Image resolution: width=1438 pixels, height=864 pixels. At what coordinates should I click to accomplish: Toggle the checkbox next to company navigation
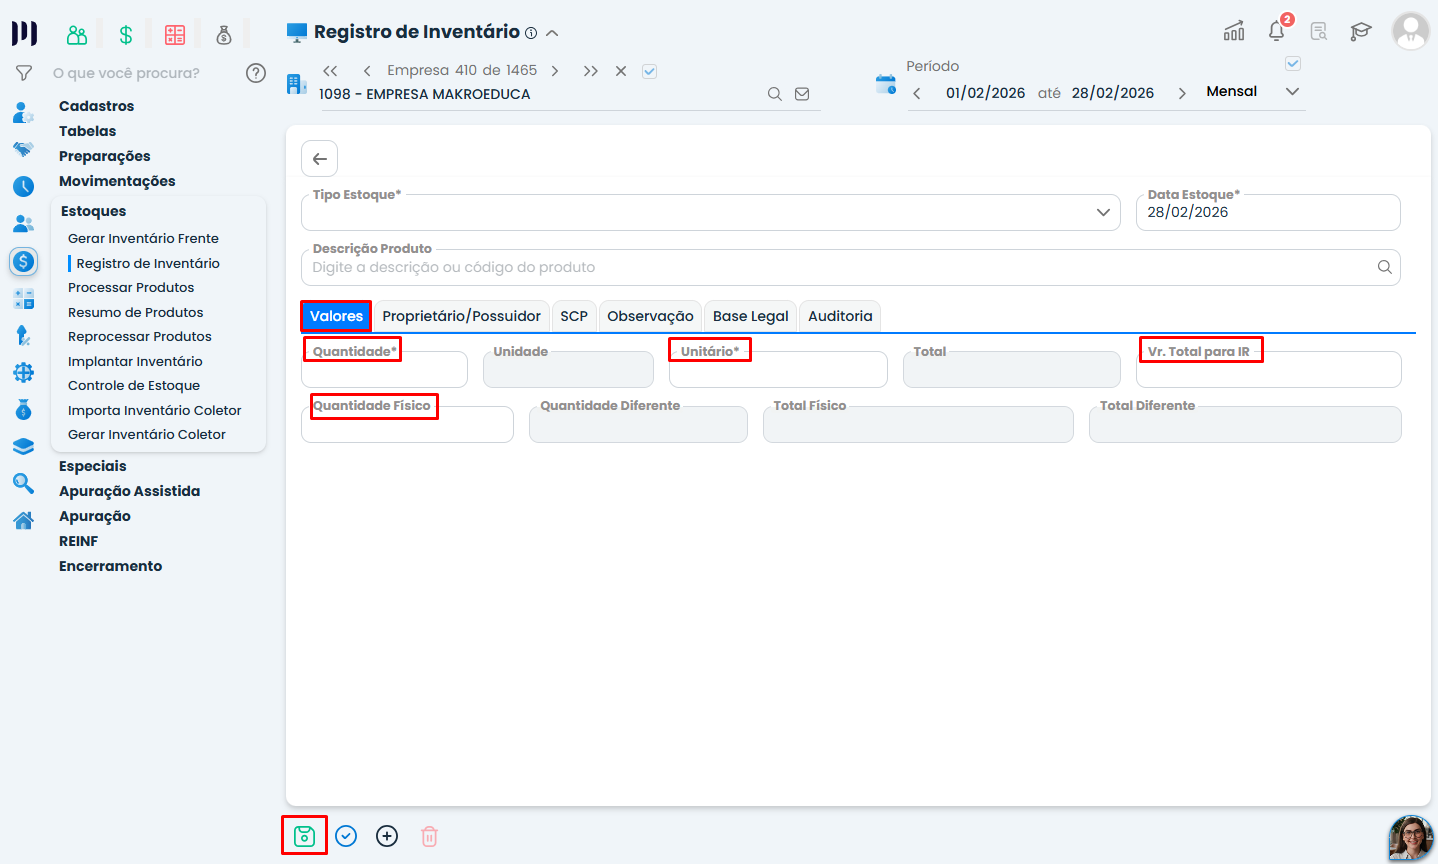pyautogui.click(x=649, y=71)
